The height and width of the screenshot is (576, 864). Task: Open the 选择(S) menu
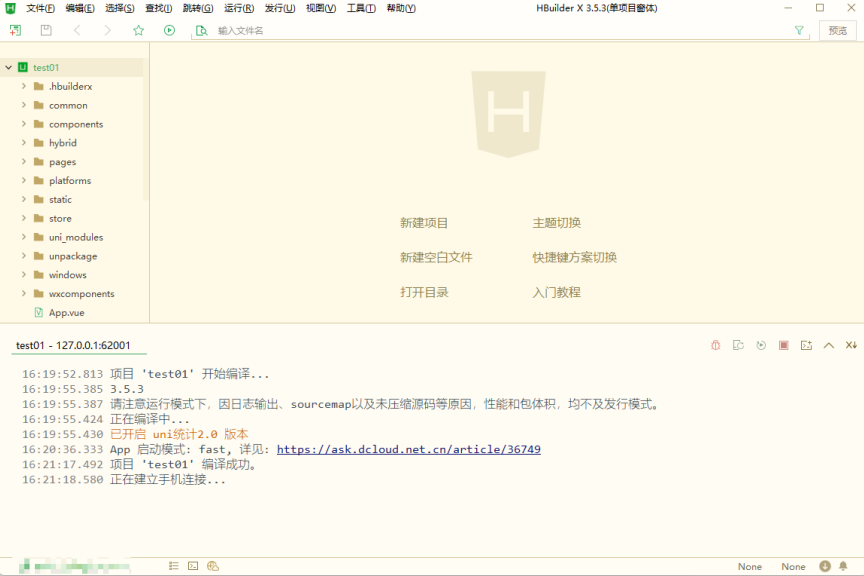[120, 8]
